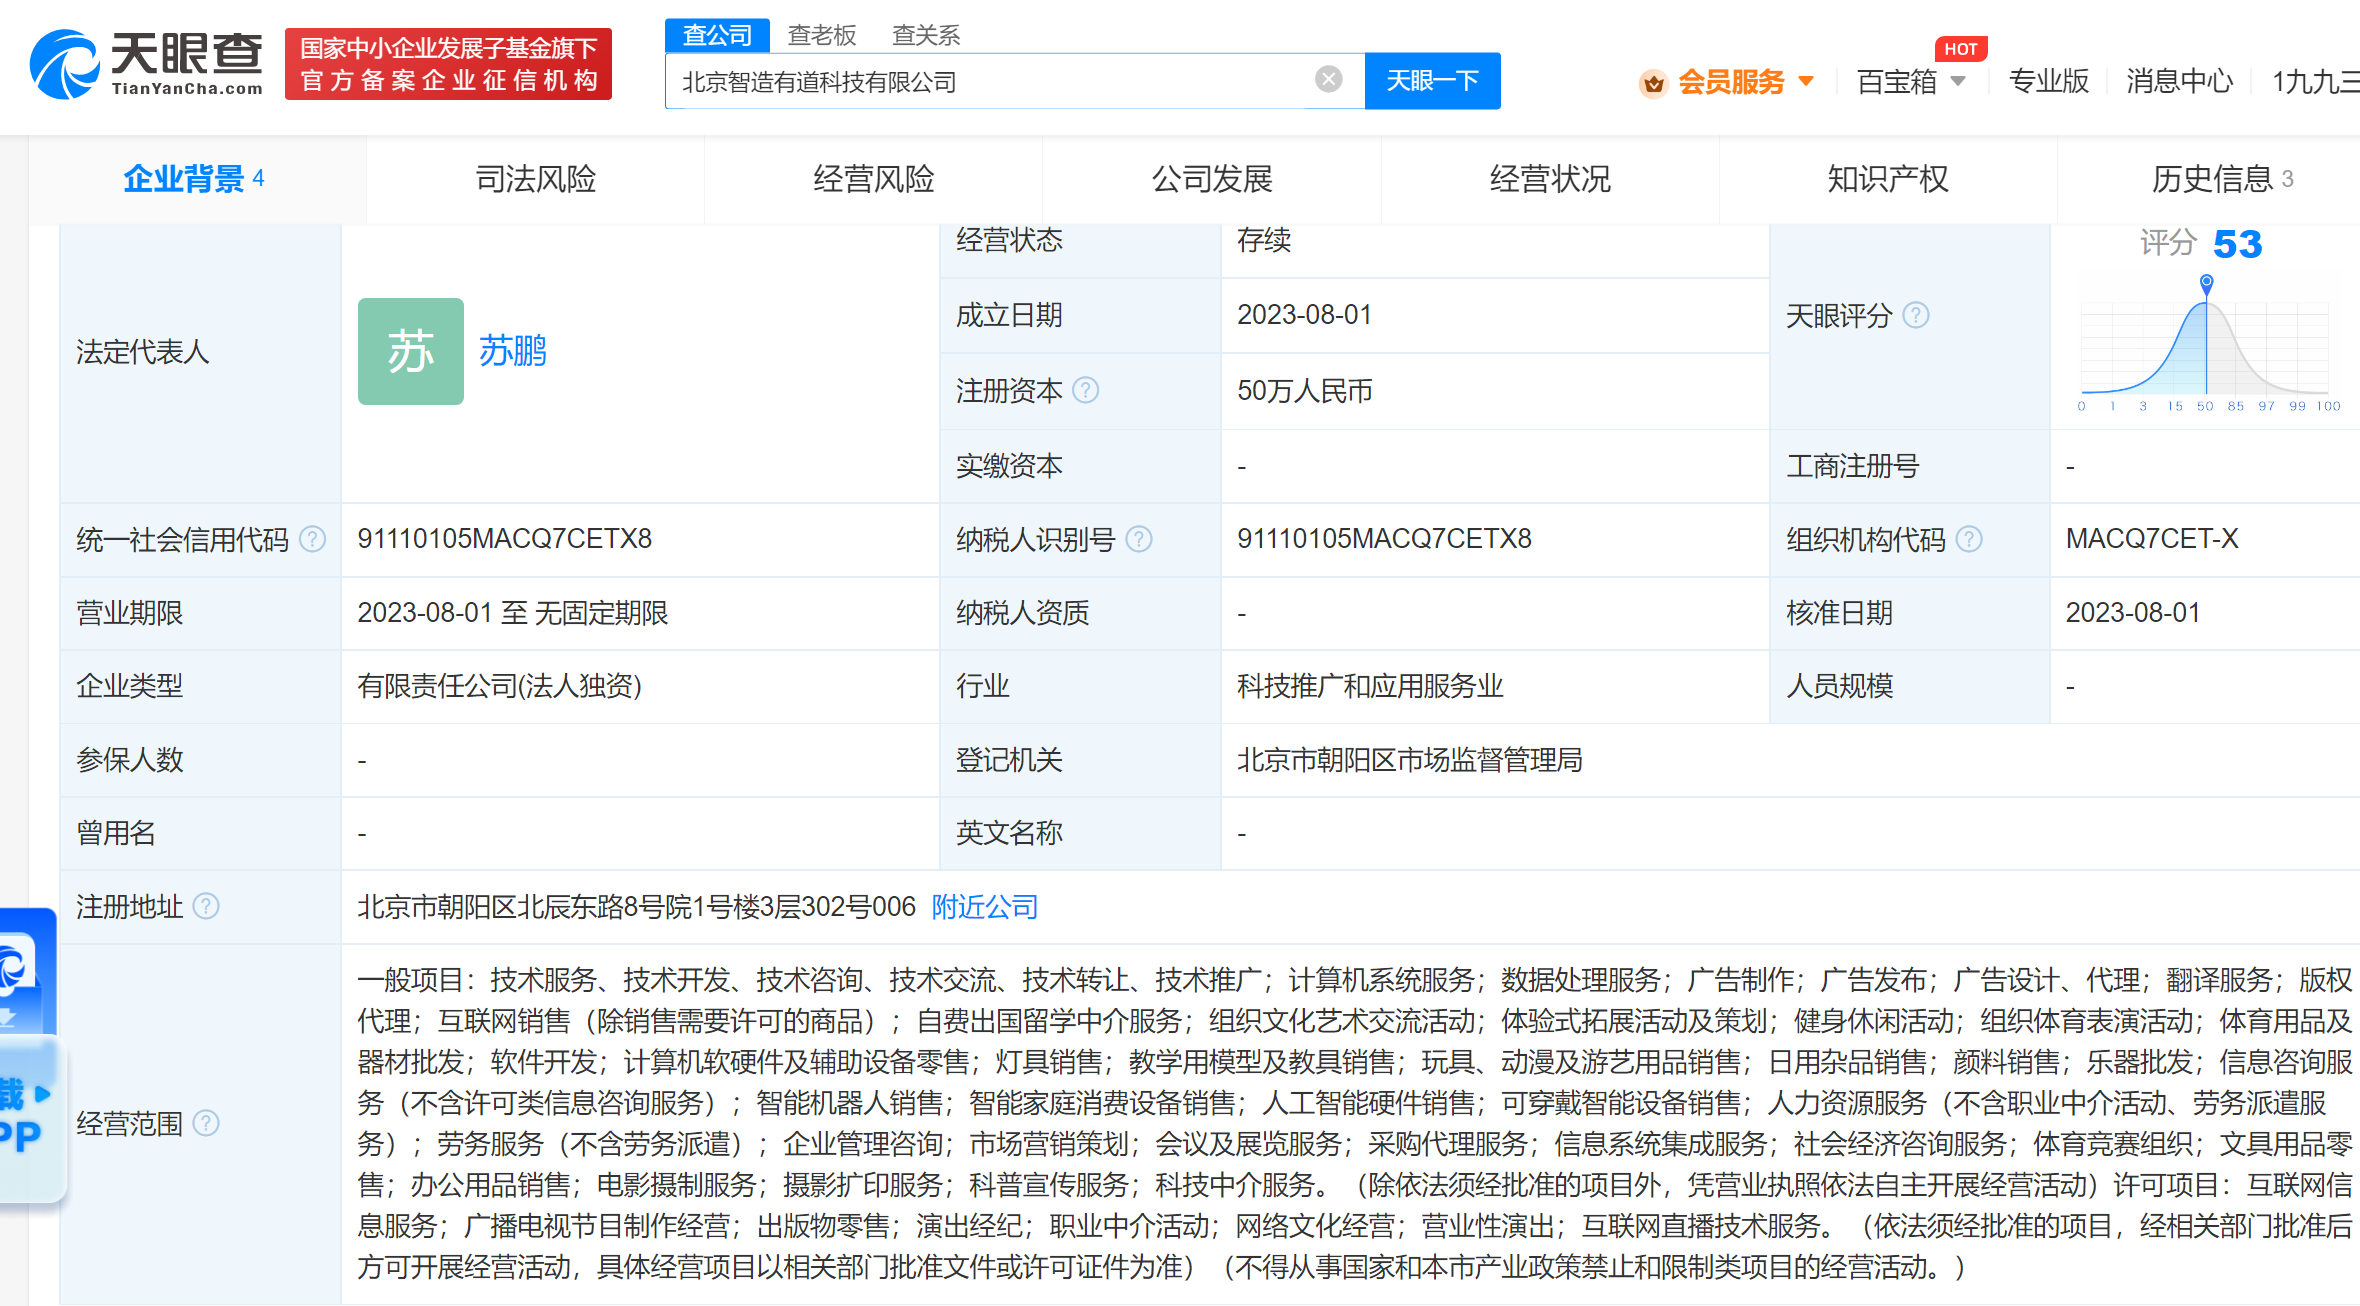2360x1306 pixels.
Task: Open help icon next to 注册资本
Action: [1085, 390]
